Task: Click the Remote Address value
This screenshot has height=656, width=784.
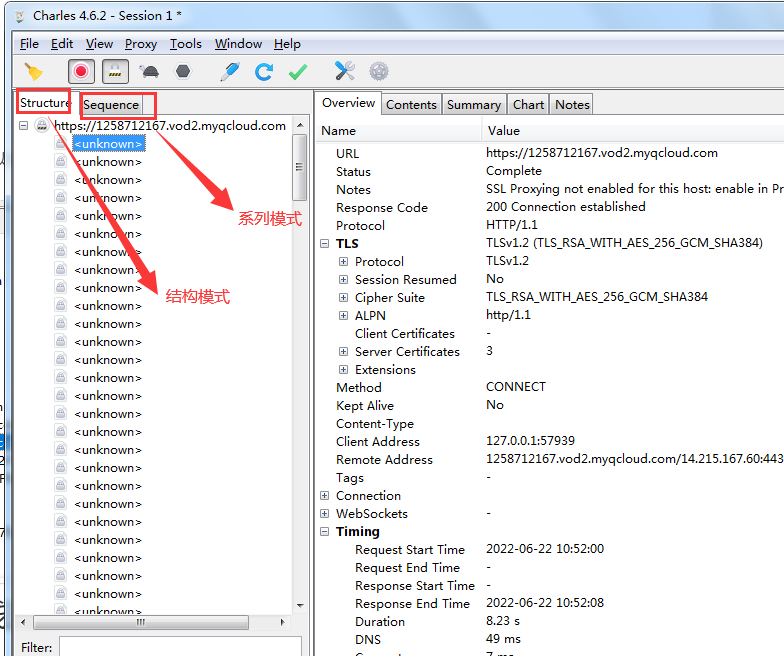Action: point(634,459)
